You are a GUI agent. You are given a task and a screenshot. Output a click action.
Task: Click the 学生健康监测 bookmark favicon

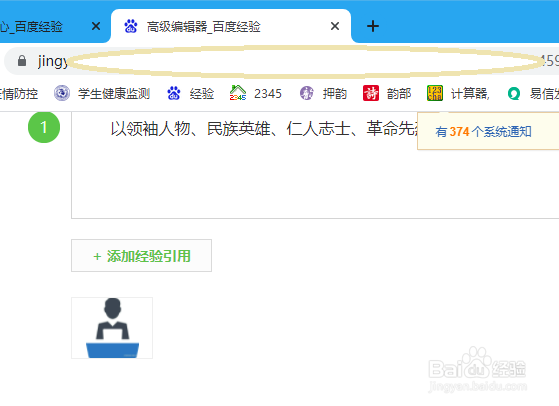(62, 93)
